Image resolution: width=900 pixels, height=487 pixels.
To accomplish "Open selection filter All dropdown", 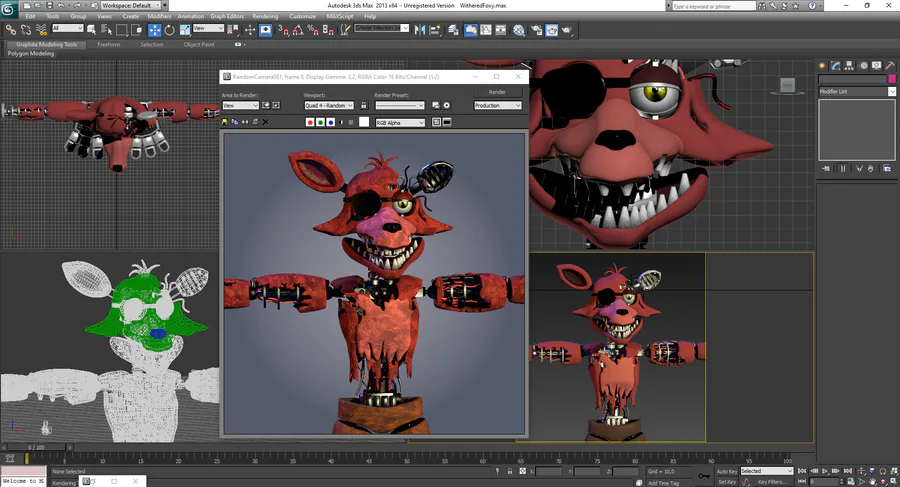I will point(67,28).
